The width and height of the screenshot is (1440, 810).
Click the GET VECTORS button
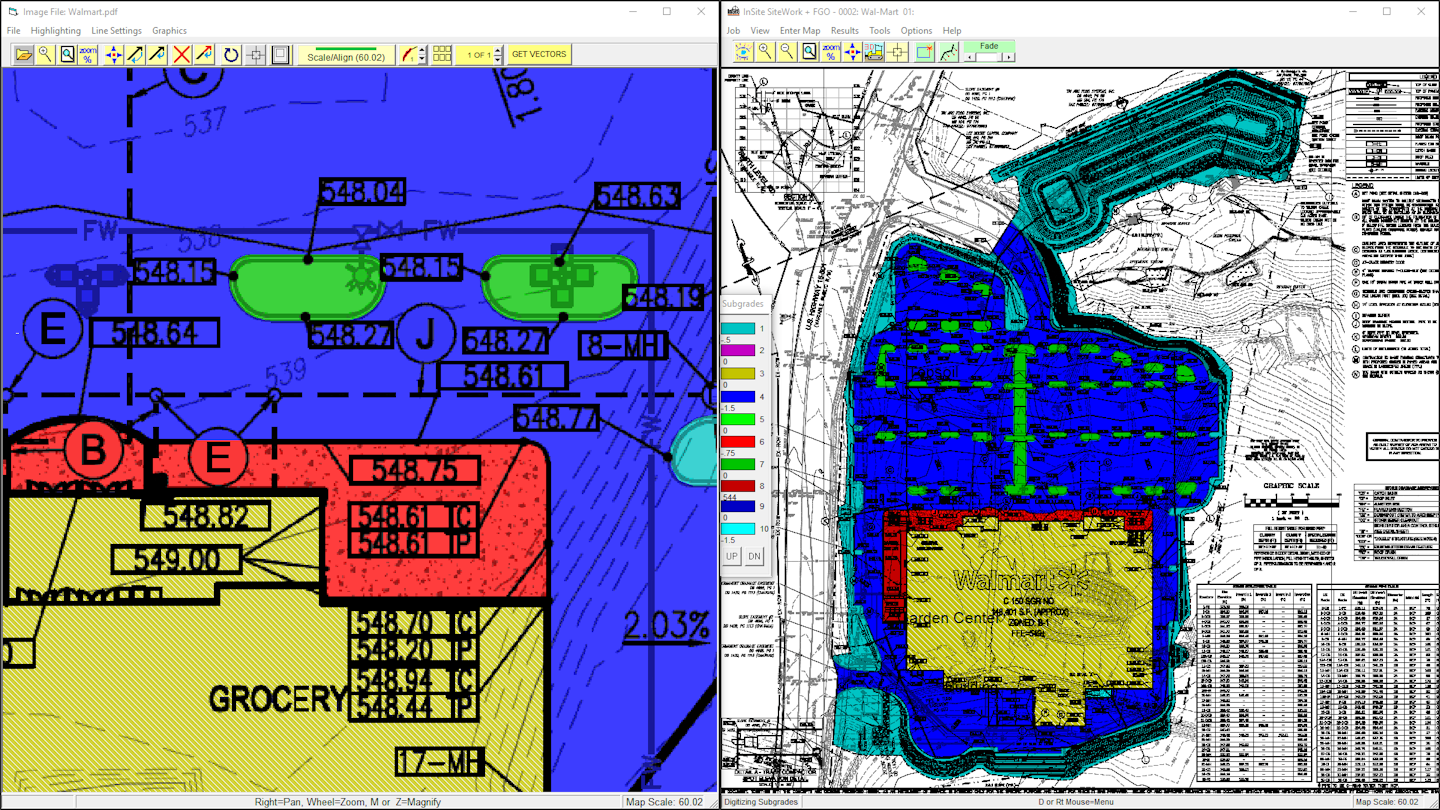pyautogui.click(x=539, y=55)
